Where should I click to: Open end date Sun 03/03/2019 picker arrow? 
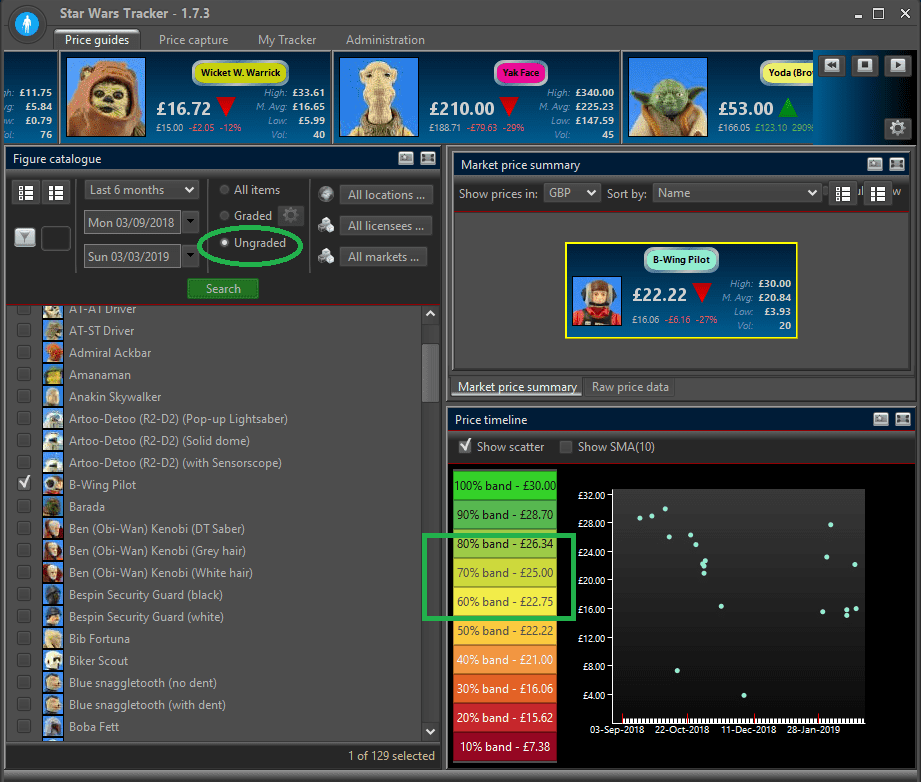click(x=190, y=256)
